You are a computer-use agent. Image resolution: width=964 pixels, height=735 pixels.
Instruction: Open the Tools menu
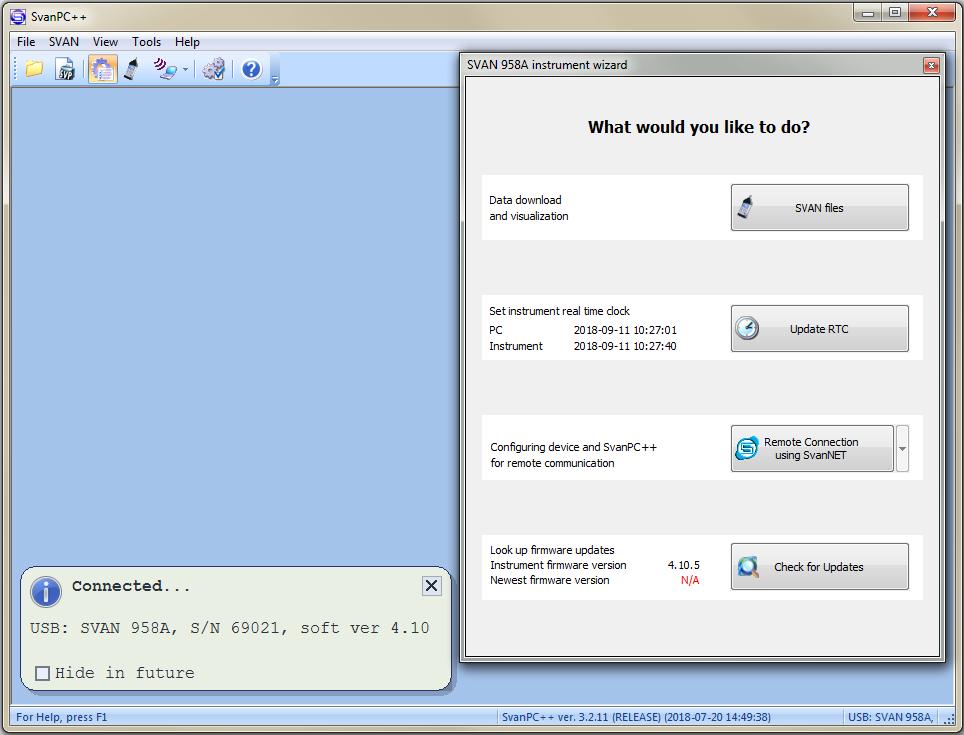click(x=146, y=42)
